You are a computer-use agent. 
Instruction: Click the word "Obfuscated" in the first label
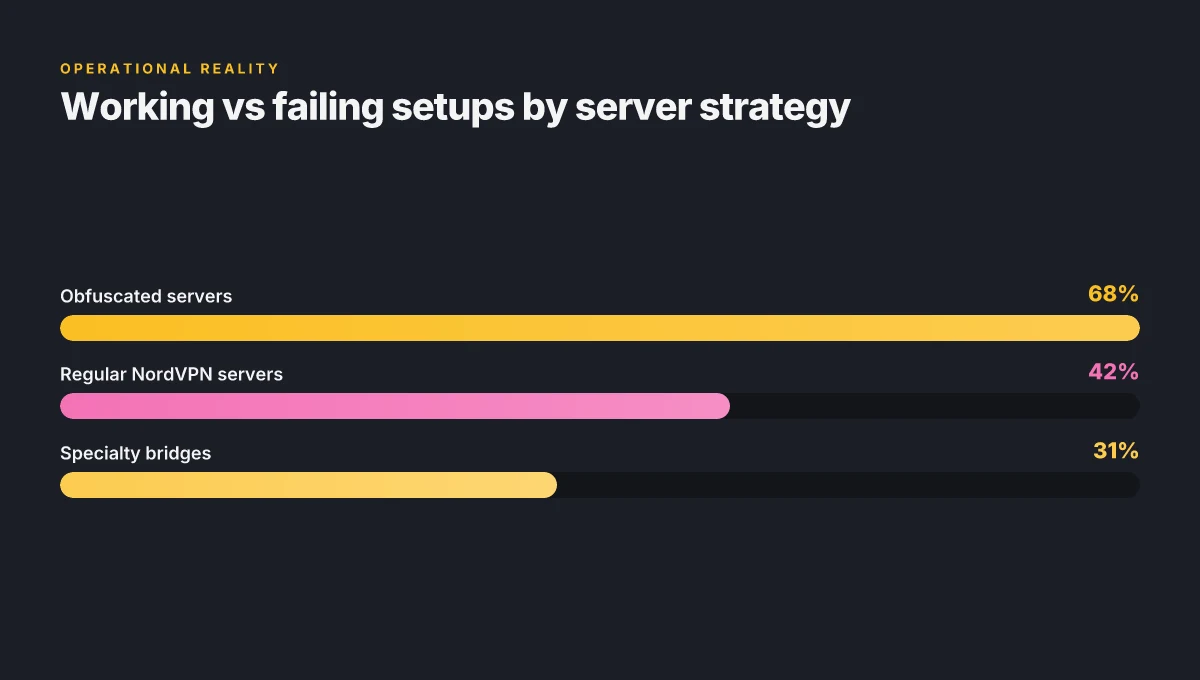[102, 296]
